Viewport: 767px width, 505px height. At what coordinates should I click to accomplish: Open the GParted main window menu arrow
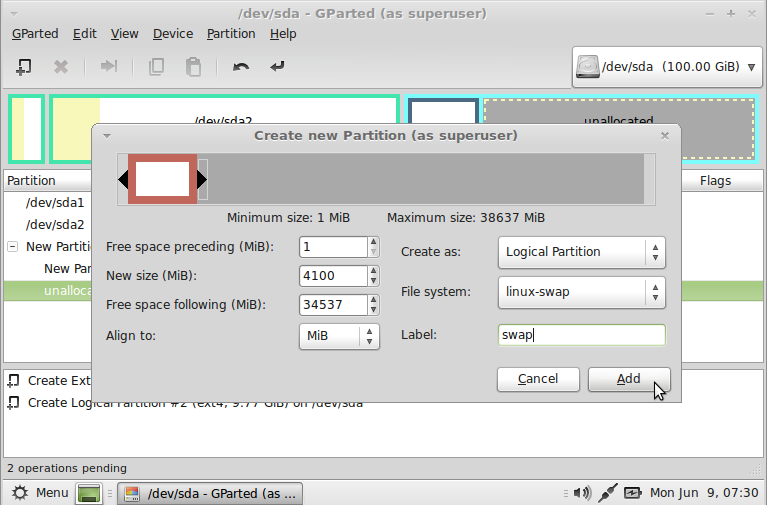pos(14,14)
